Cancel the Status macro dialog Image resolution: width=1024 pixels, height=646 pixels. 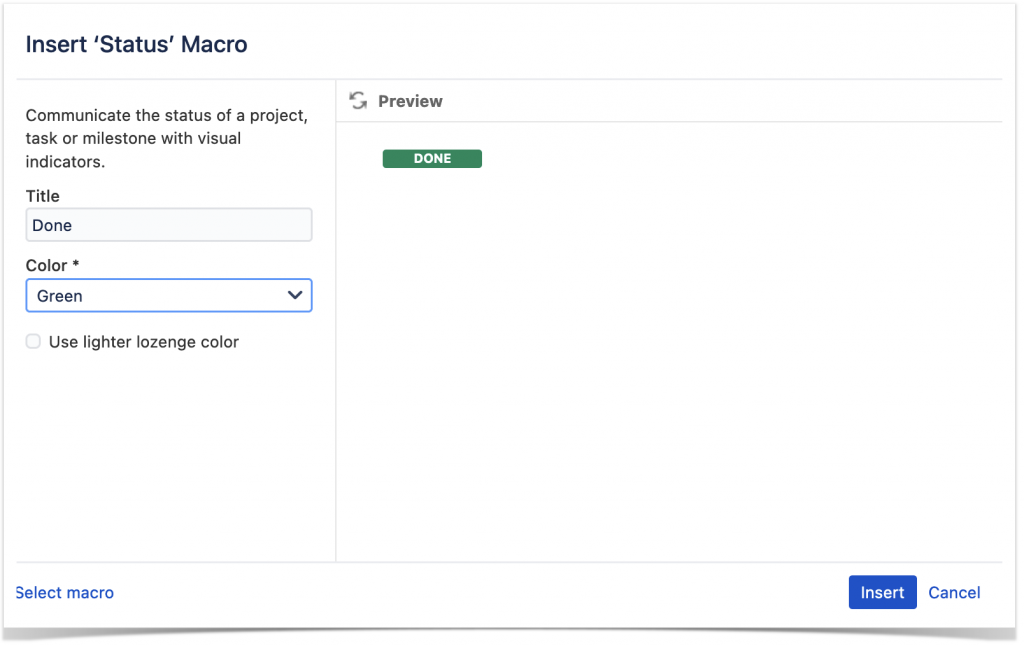[x=954, y=592]
